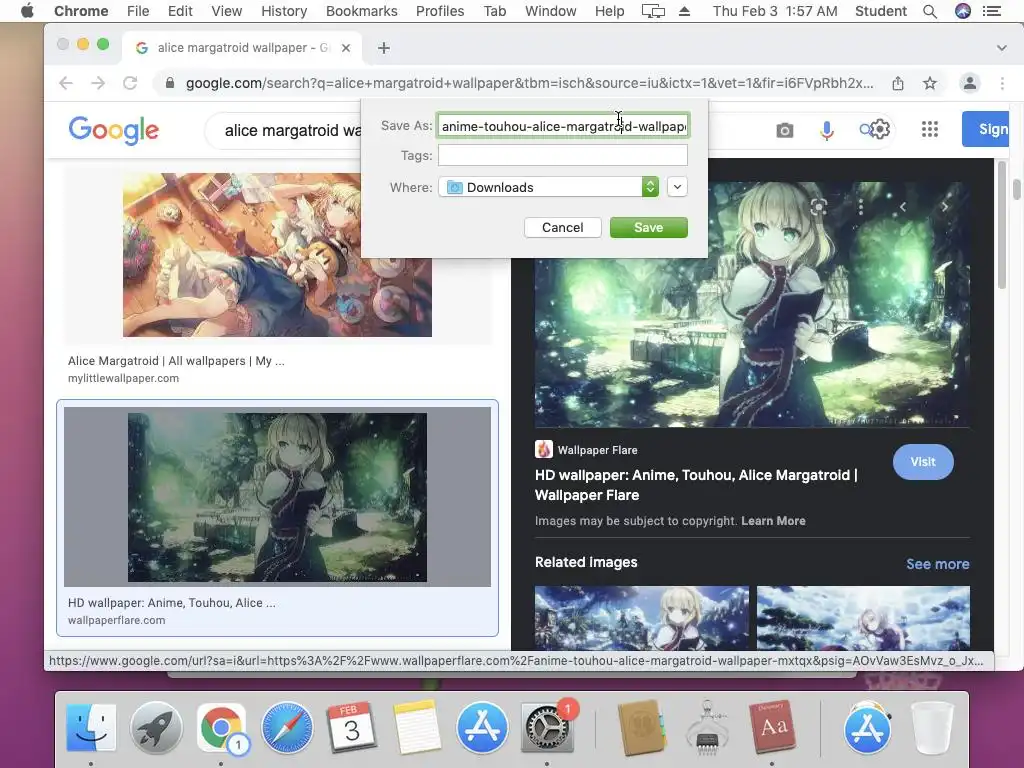Image resolution: width=1024 pixels, height=768 pixels.
Task: Open the Where Downloads dropdown
Action: coord(549,187)
